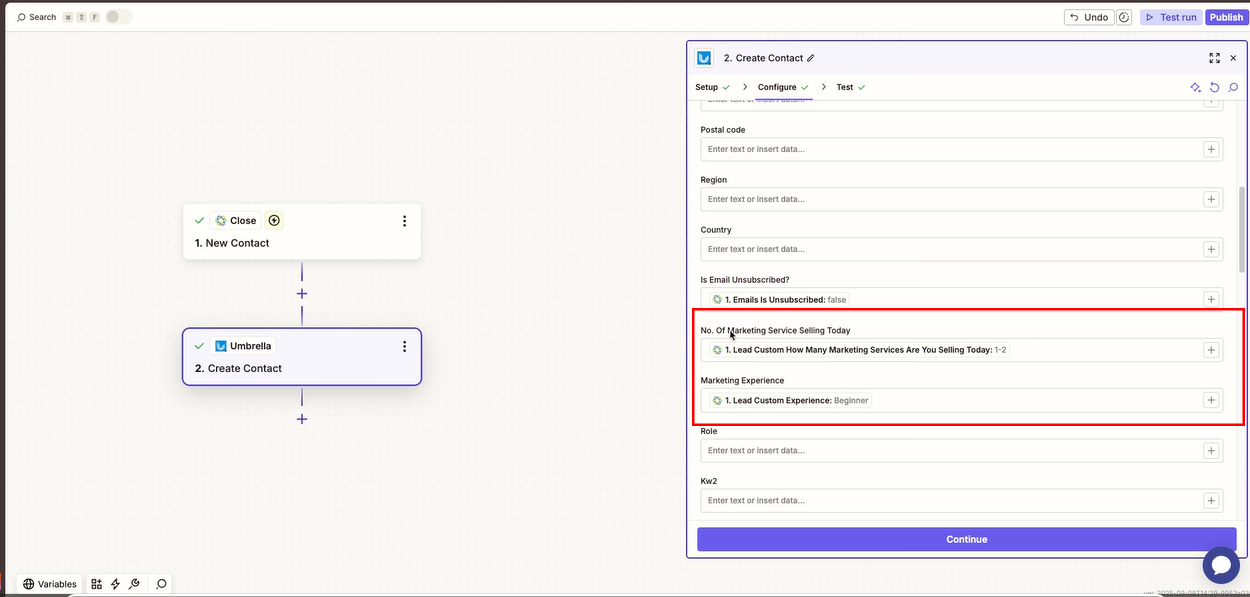
Task: Click plus in Is Email Unsubscribed field
Action: pyautogui.click(x=1210, y=299)
